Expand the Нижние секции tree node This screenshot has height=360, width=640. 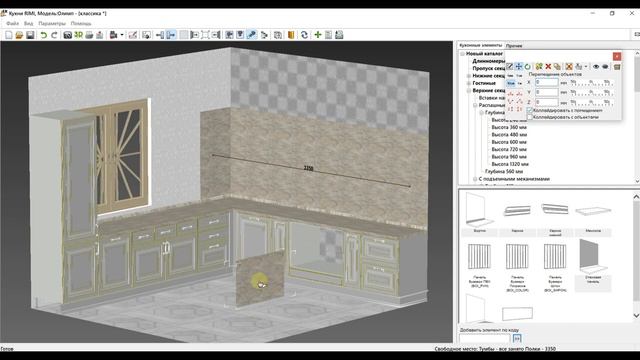[x=469, y=76]
